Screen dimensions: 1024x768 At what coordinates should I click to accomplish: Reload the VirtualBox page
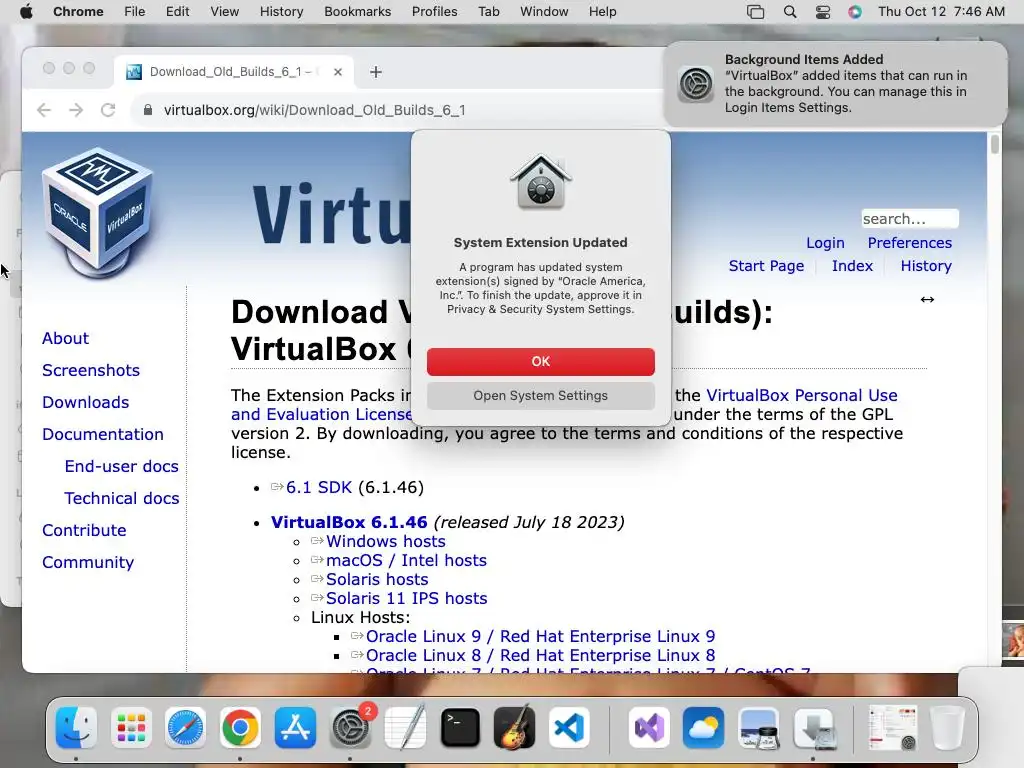click(x=108, y=110)
